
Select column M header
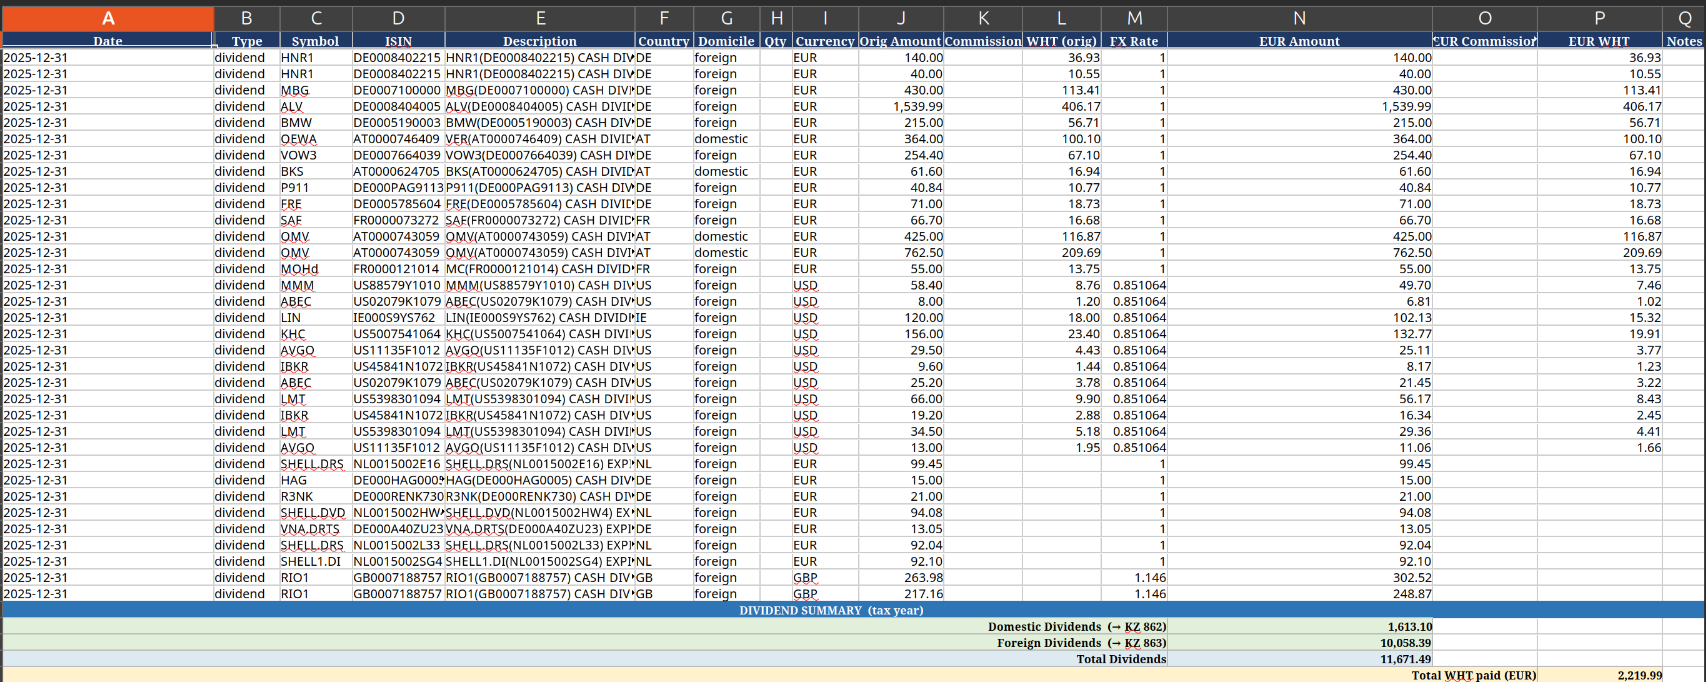point(1134,18)
